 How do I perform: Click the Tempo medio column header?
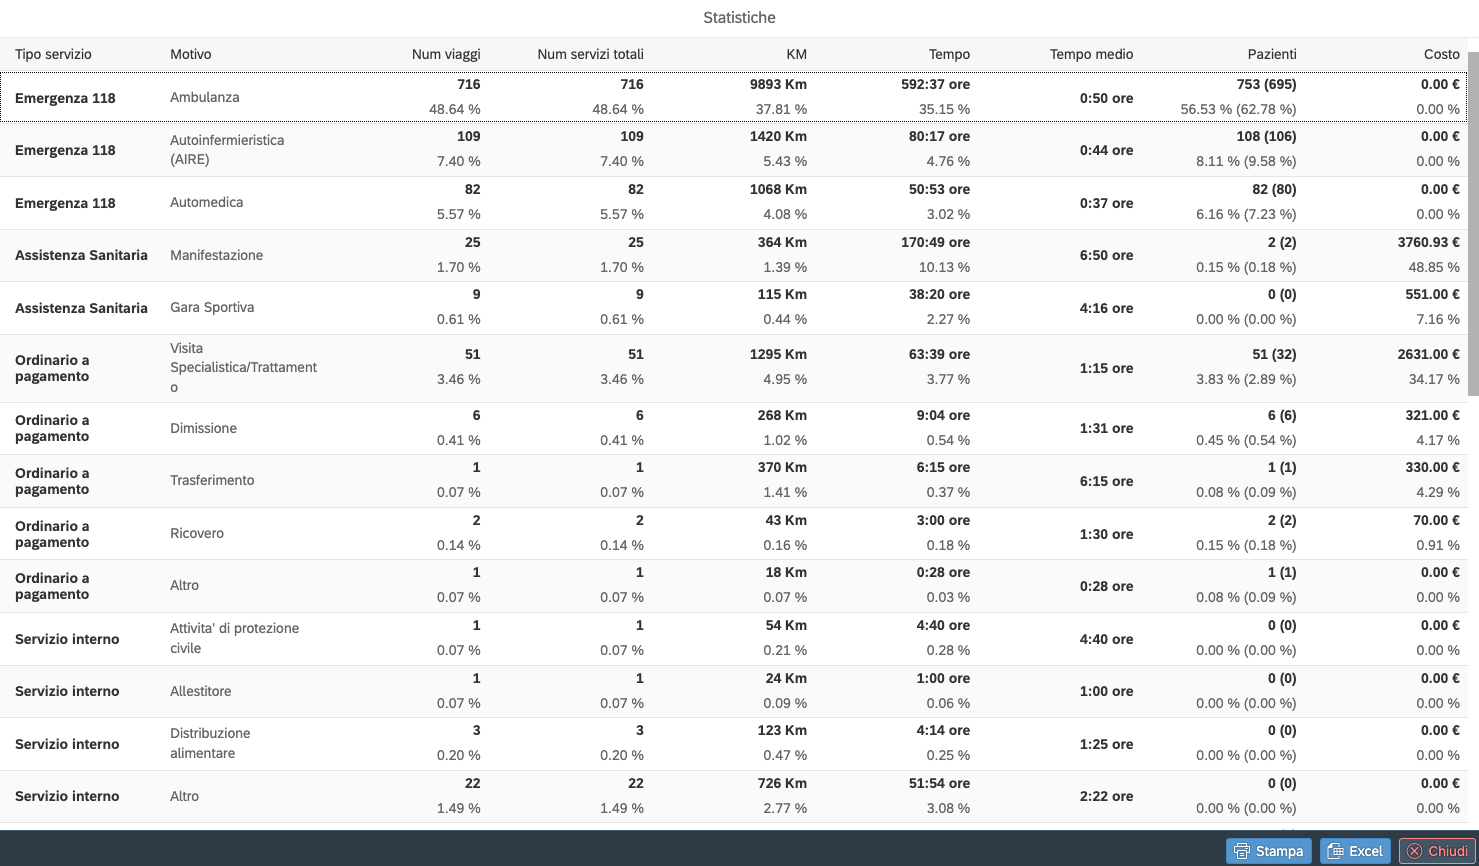pos(1091,54)
